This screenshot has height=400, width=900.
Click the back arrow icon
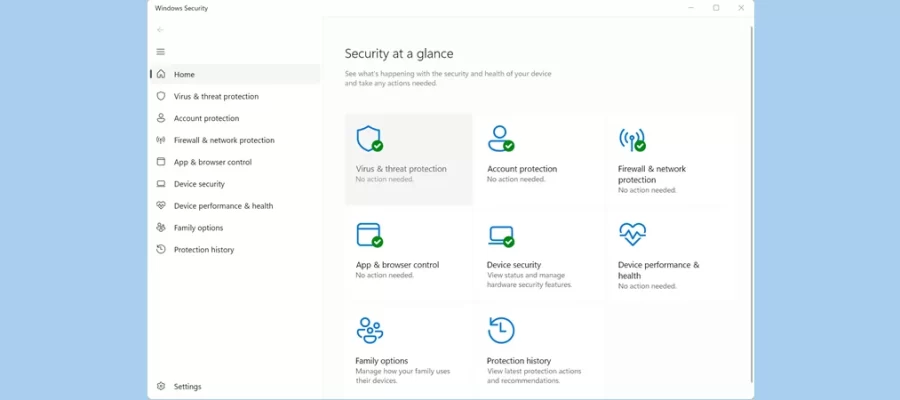[x=160, y=30]
